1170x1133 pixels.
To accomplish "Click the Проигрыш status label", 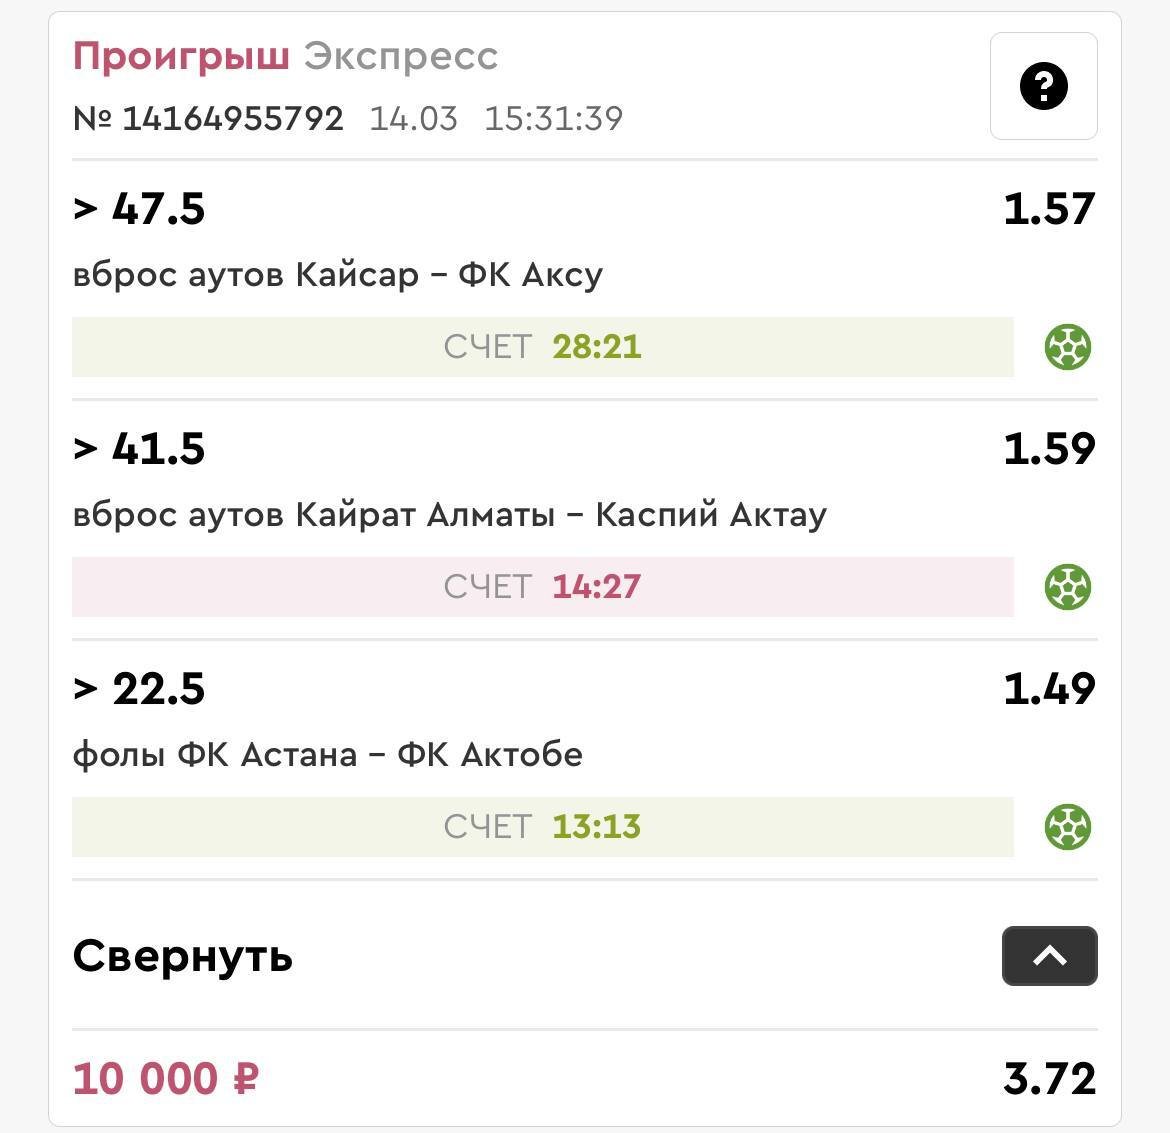I will tap(181, 56).
